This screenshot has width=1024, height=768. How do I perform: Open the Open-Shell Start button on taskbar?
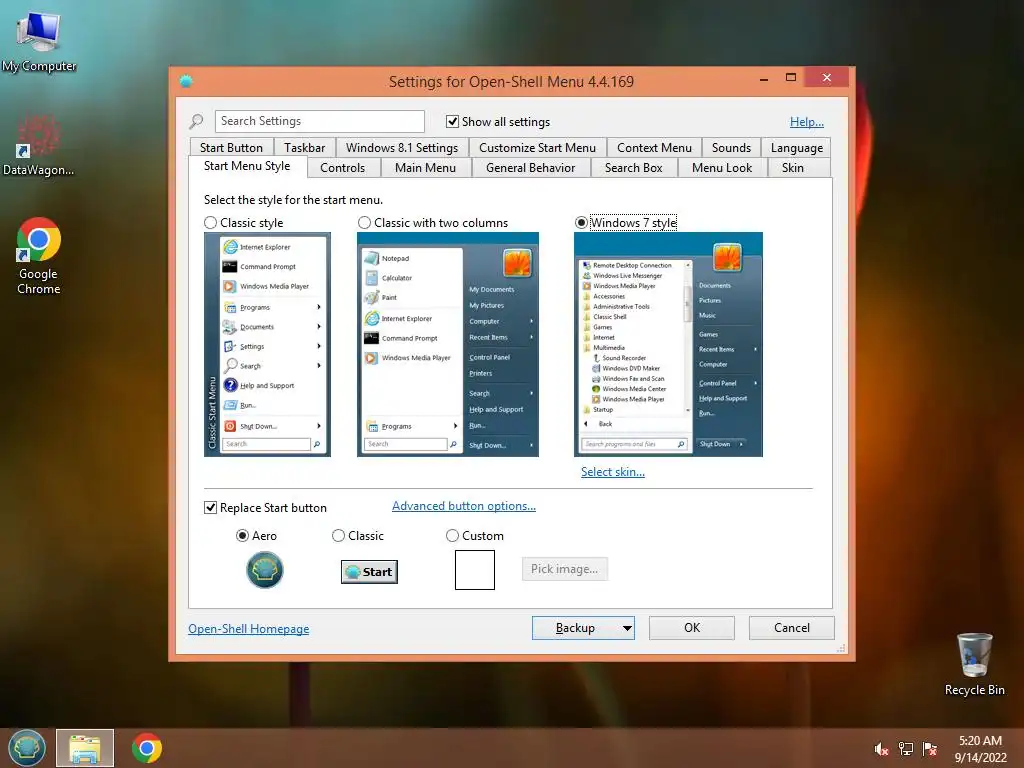point(26,748)
